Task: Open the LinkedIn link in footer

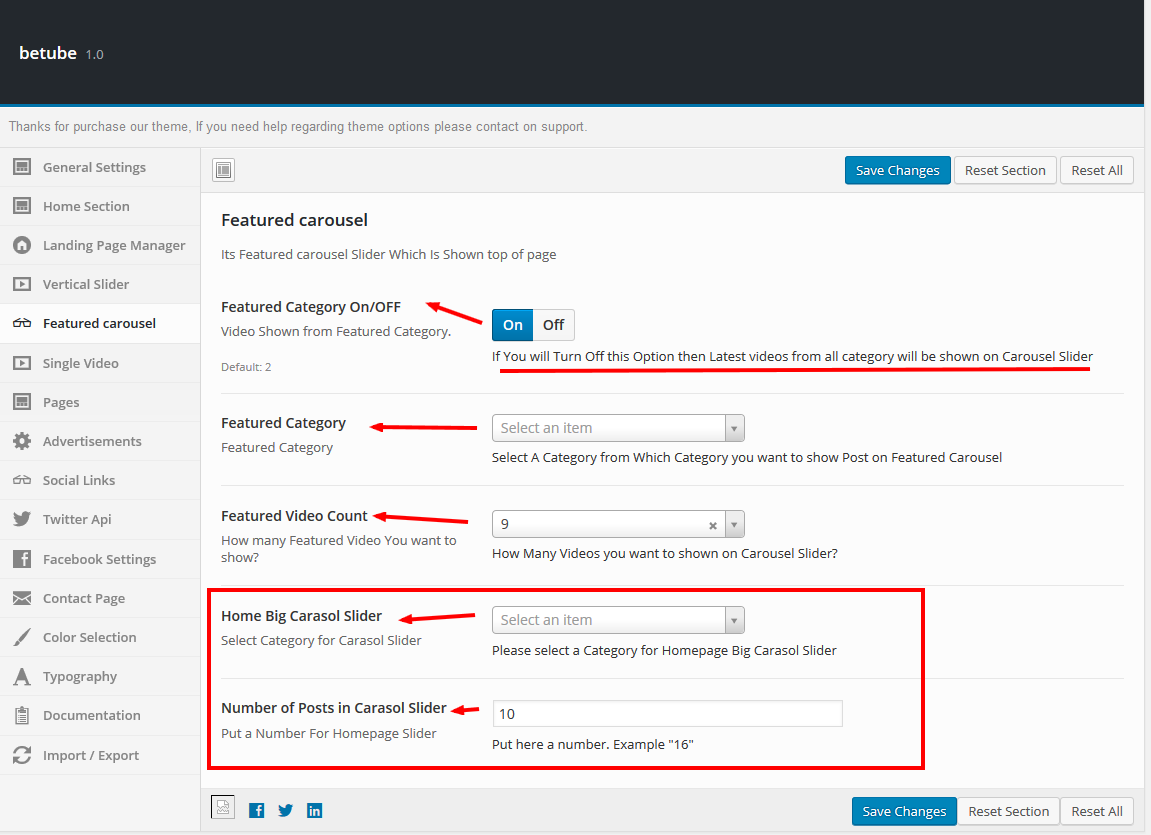Action: coord(315,810)
